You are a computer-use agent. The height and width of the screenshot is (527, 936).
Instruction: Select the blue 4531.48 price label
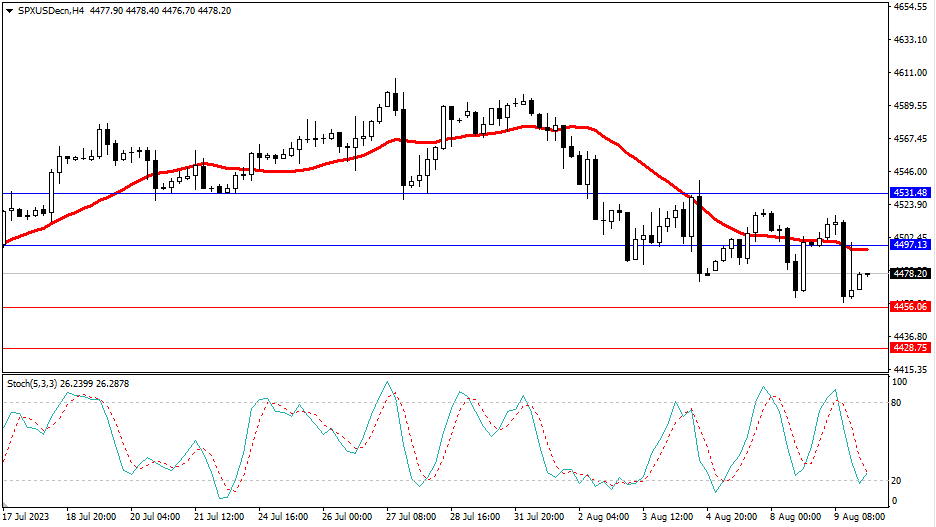pos(910,192)
